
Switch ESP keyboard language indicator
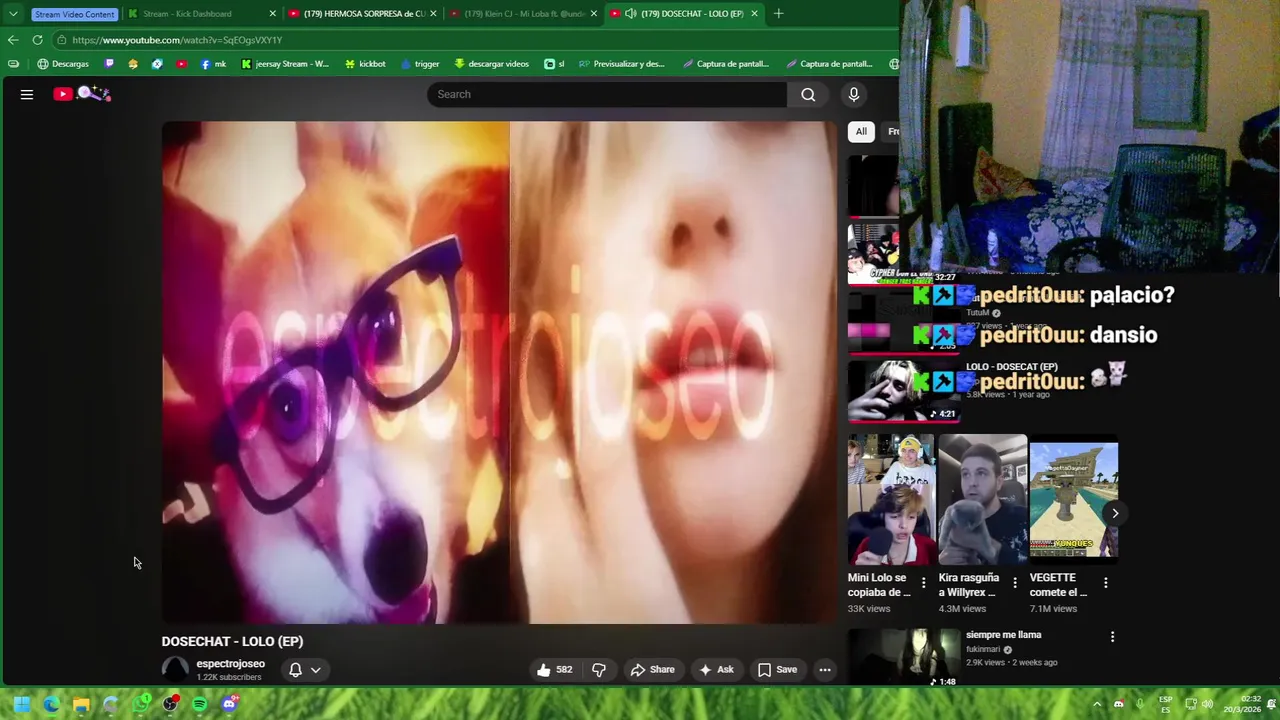[1166, 704]
